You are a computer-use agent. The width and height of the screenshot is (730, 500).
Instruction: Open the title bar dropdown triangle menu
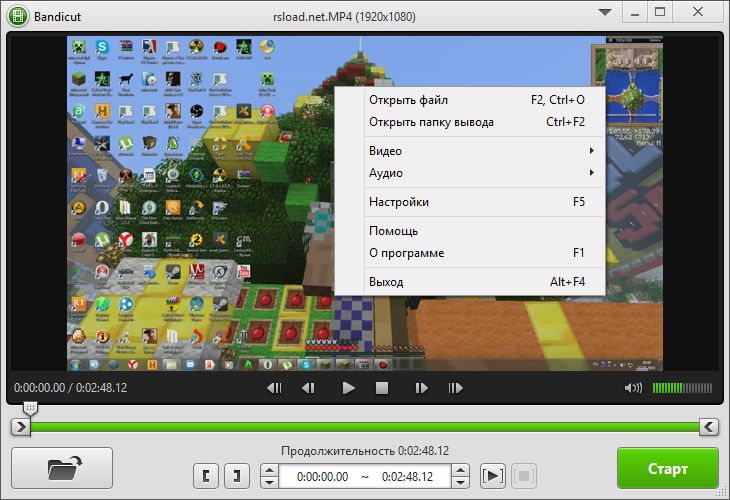(x=605, y=13)
